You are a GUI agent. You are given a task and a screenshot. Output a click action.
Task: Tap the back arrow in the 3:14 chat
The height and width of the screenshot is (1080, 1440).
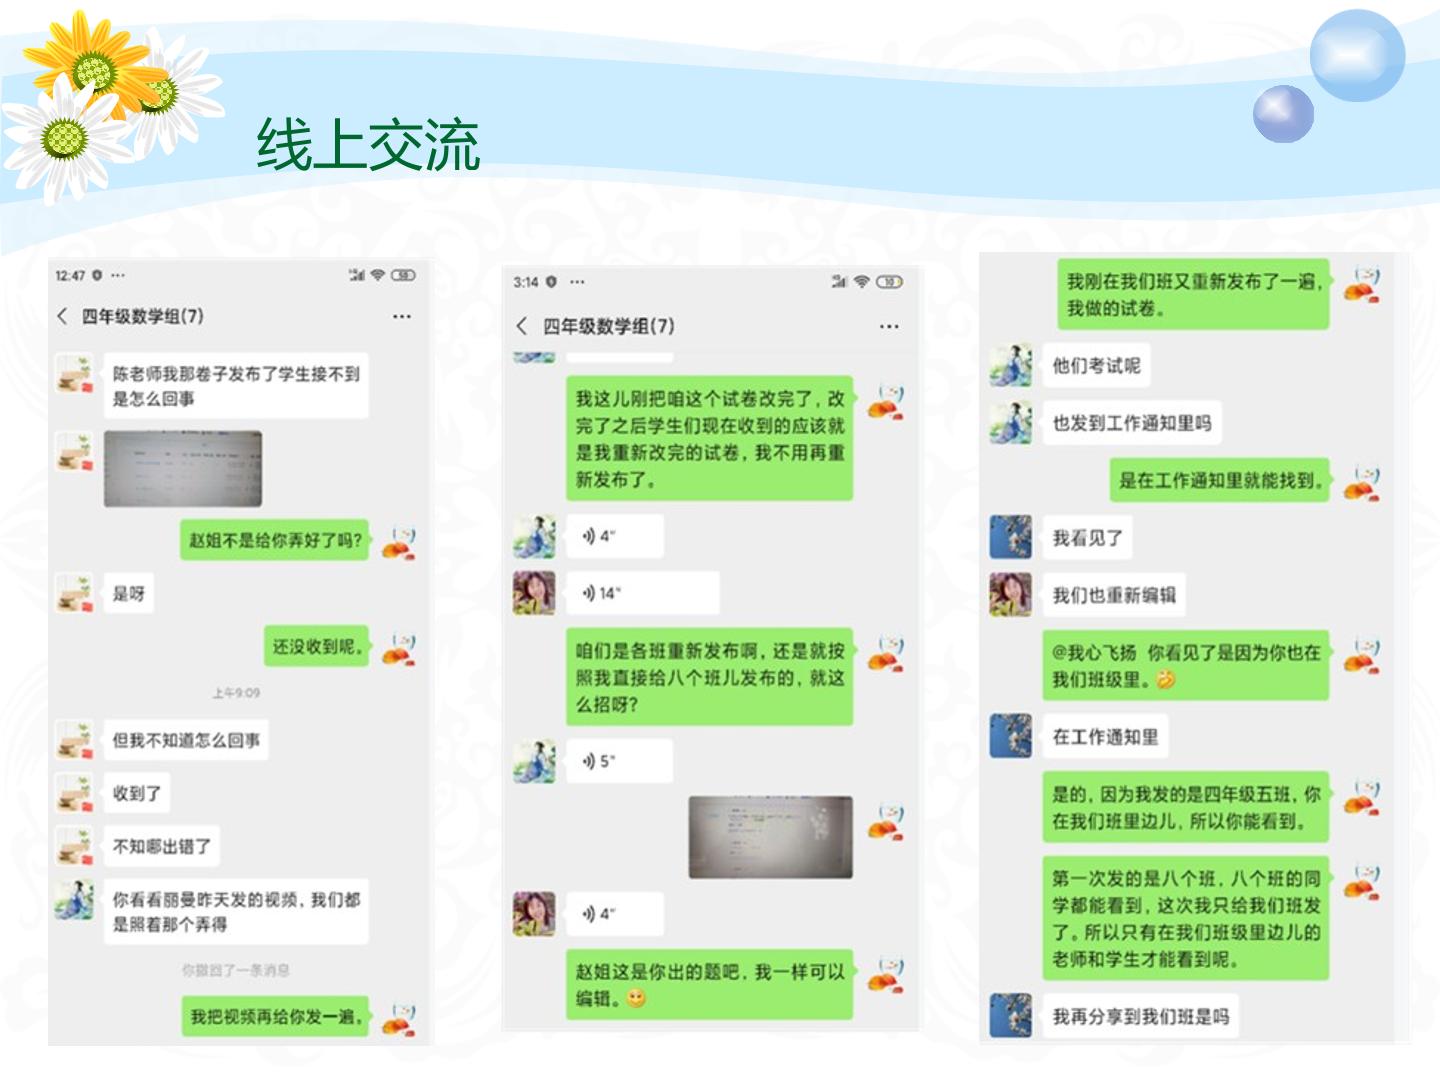(521, 326)
